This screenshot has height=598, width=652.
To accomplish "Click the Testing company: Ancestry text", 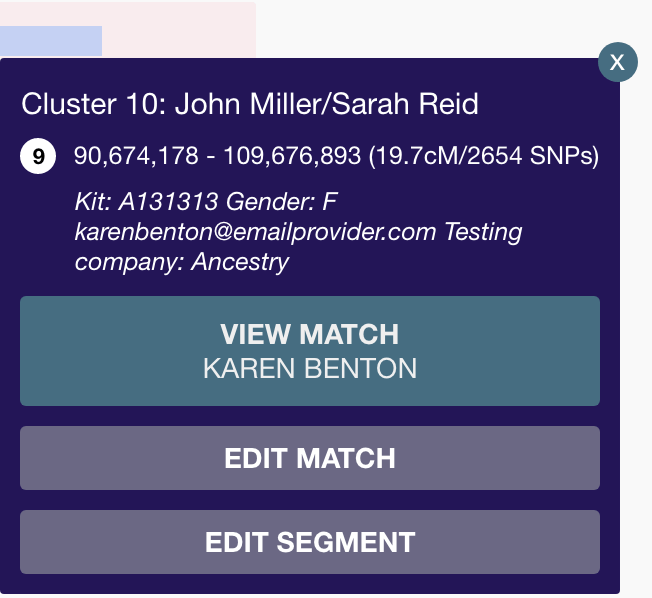I will (298, 247).
